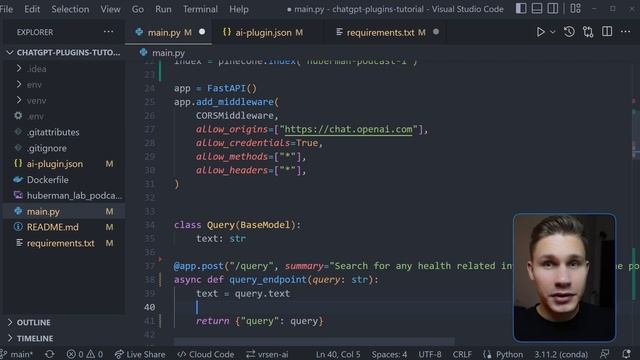This screenshot has height=360, width=640.
Task: Open the Help menu
Action: coord(239,9)
